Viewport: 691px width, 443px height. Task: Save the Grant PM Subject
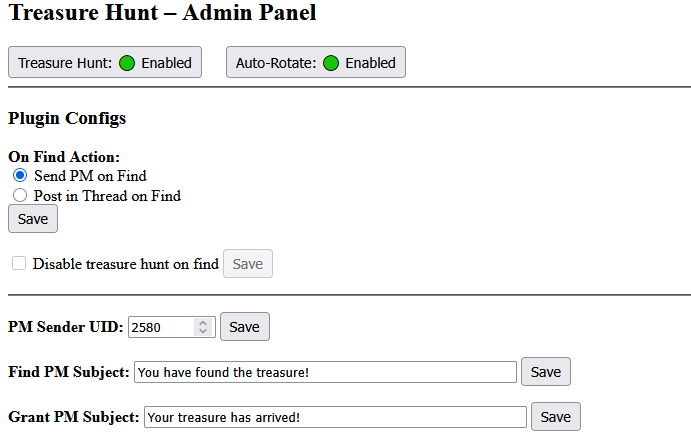[x=555, y=417]
